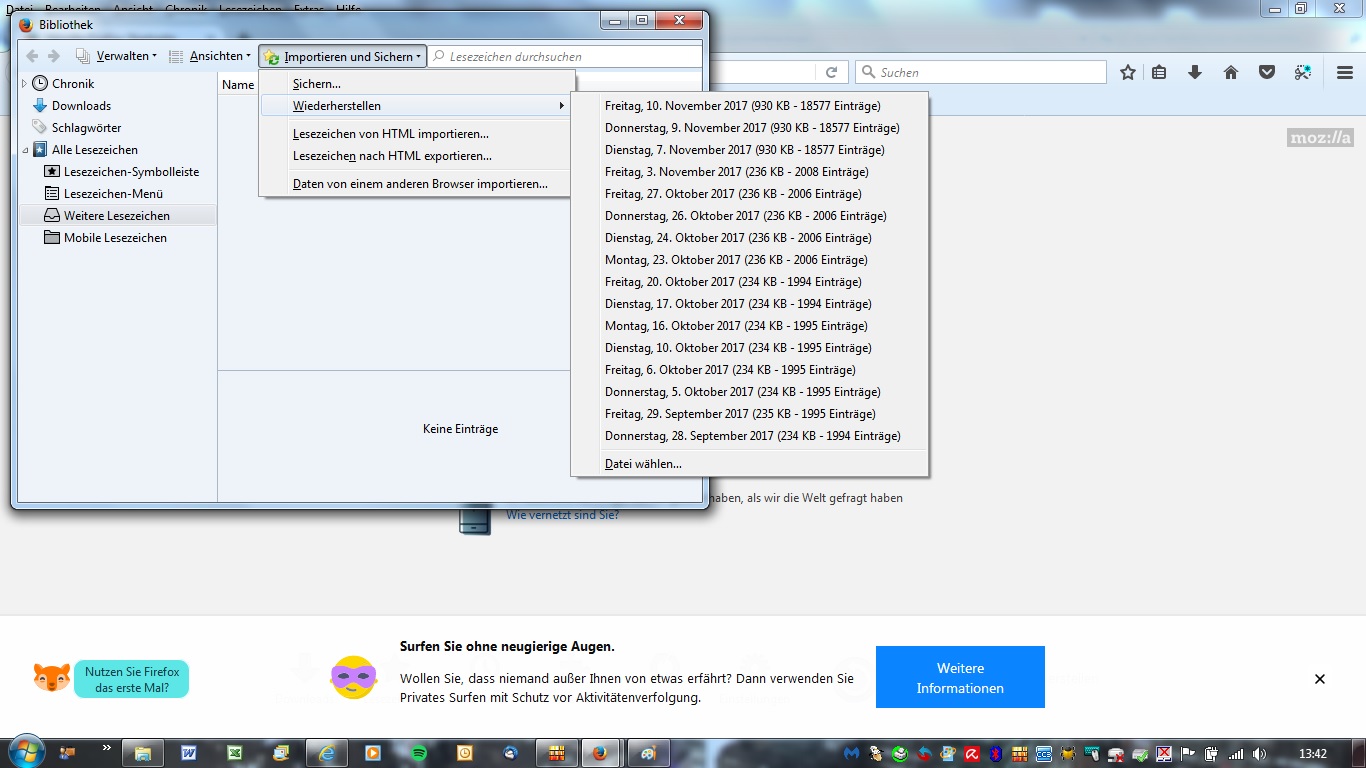This screenshot has width=1366, height=768.
Task: Expand the Chronik tree node
Action: click(25, 84)
